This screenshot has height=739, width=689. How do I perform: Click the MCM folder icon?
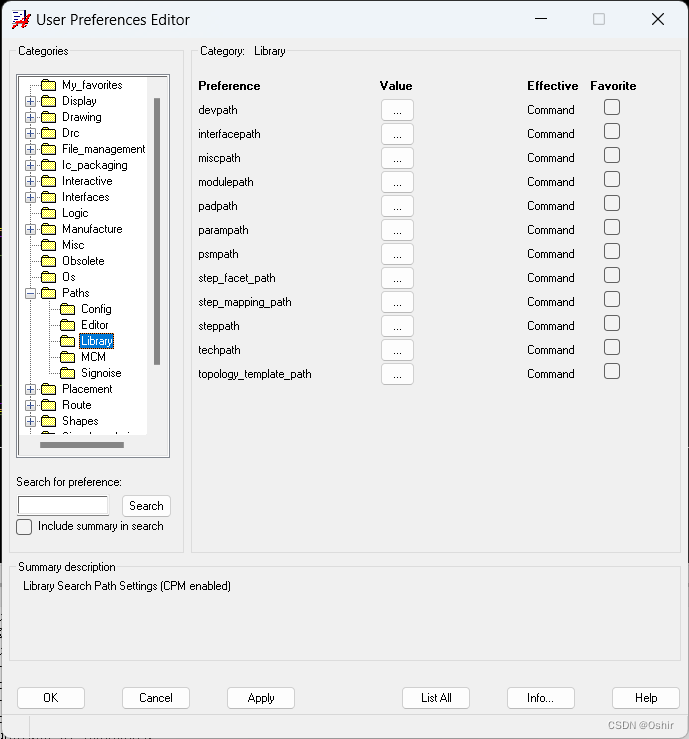68,357
